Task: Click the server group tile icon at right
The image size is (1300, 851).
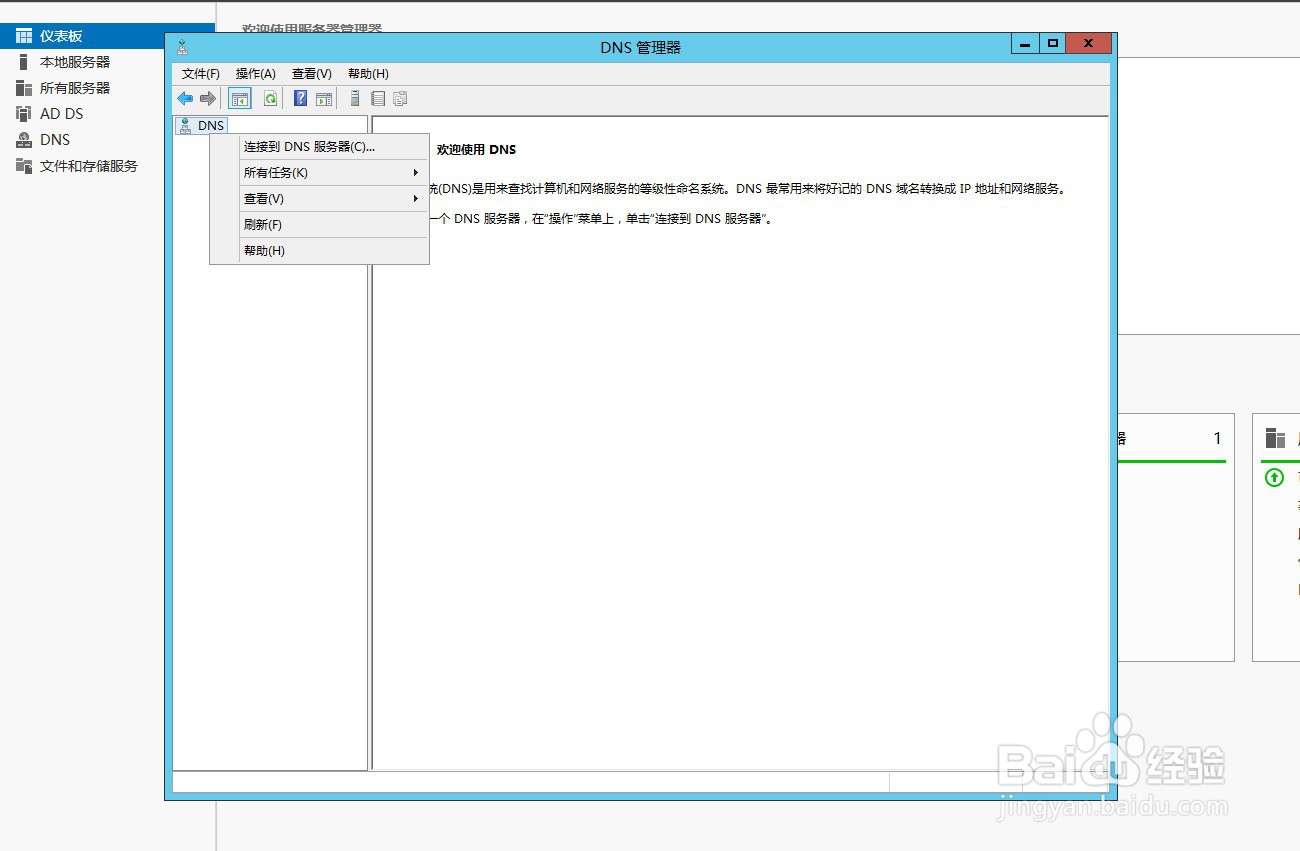Action: [x=1275, y=438]
